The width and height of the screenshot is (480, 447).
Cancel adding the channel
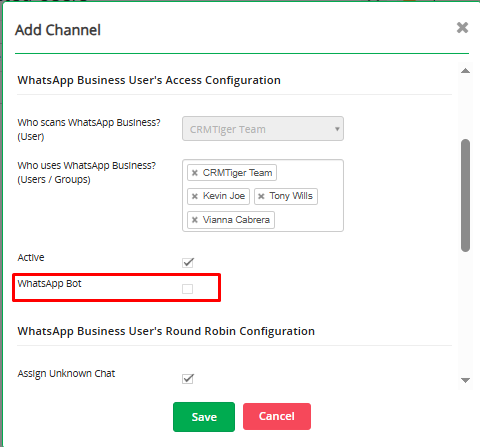point(277,416)
